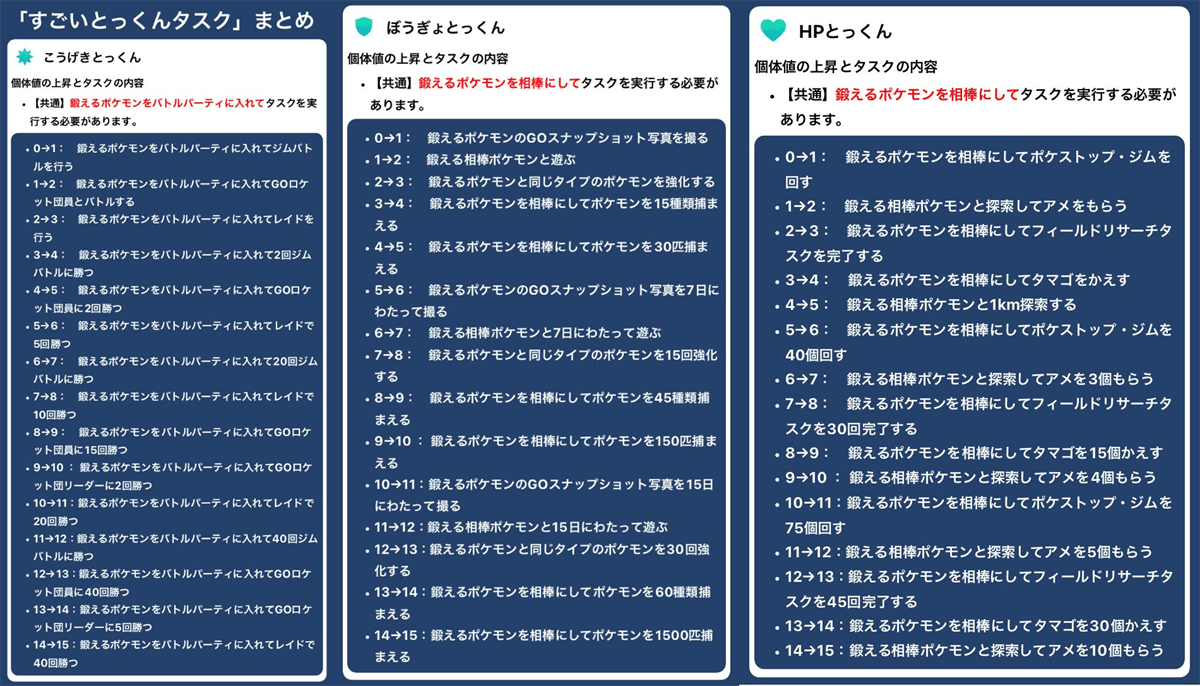
Task: Select HP row 13→14 タマゴを30個かえす
Action: 975,626
